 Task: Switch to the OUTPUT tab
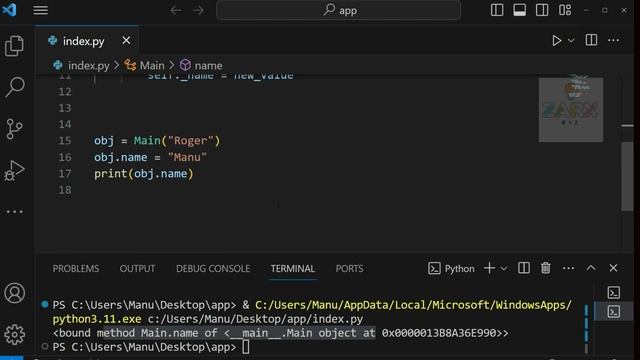(137, 269)
